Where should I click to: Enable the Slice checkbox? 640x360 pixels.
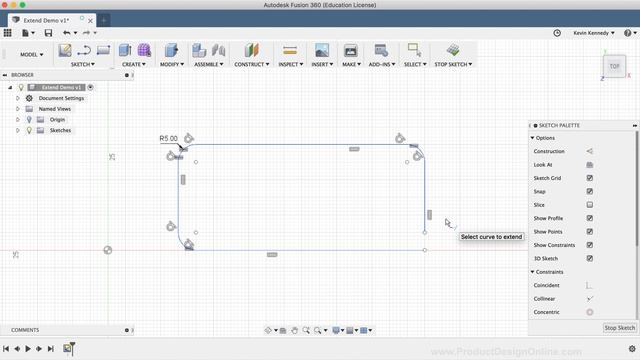coord(589,205)
